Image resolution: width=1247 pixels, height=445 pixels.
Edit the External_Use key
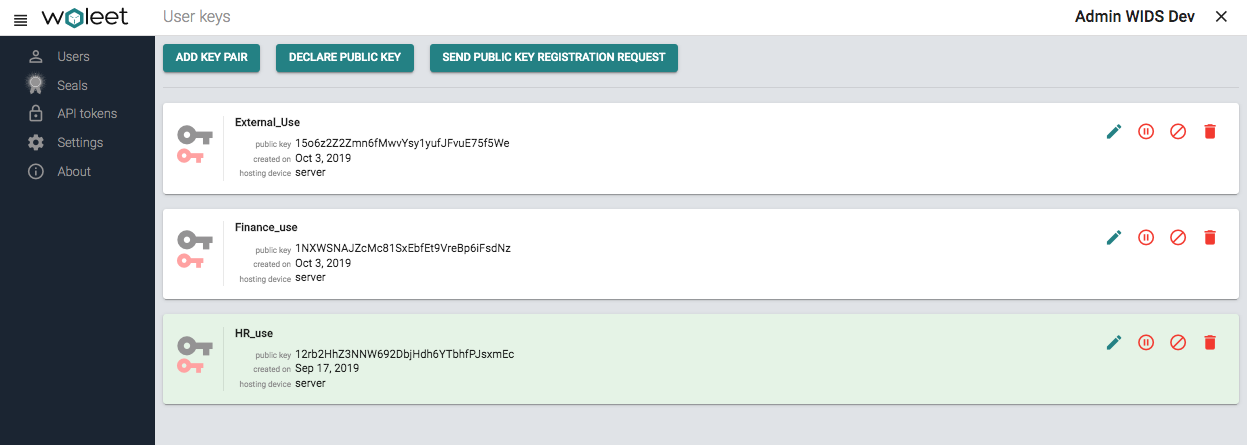click(1114, 132)
